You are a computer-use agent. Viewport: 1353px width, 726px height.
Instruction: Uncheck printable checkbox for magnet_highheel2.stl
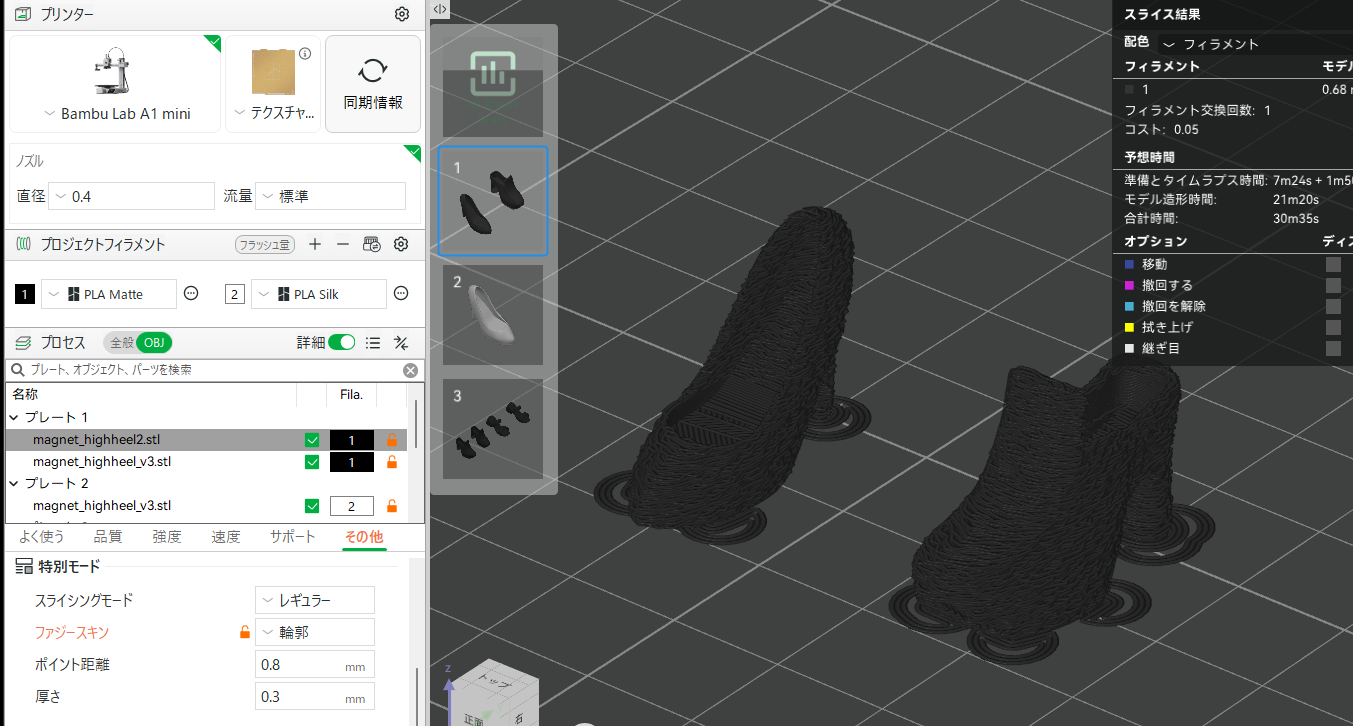point(312,440)
